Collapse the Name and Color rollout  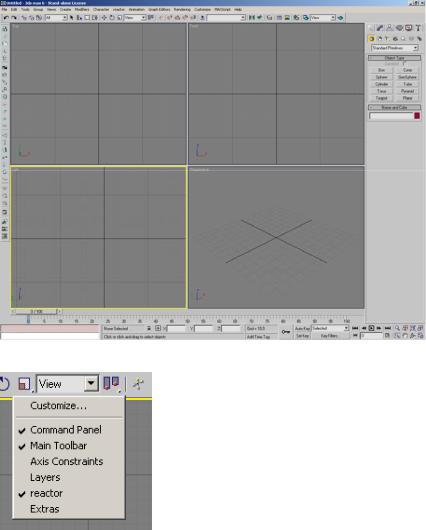click(x=394, y=107)
